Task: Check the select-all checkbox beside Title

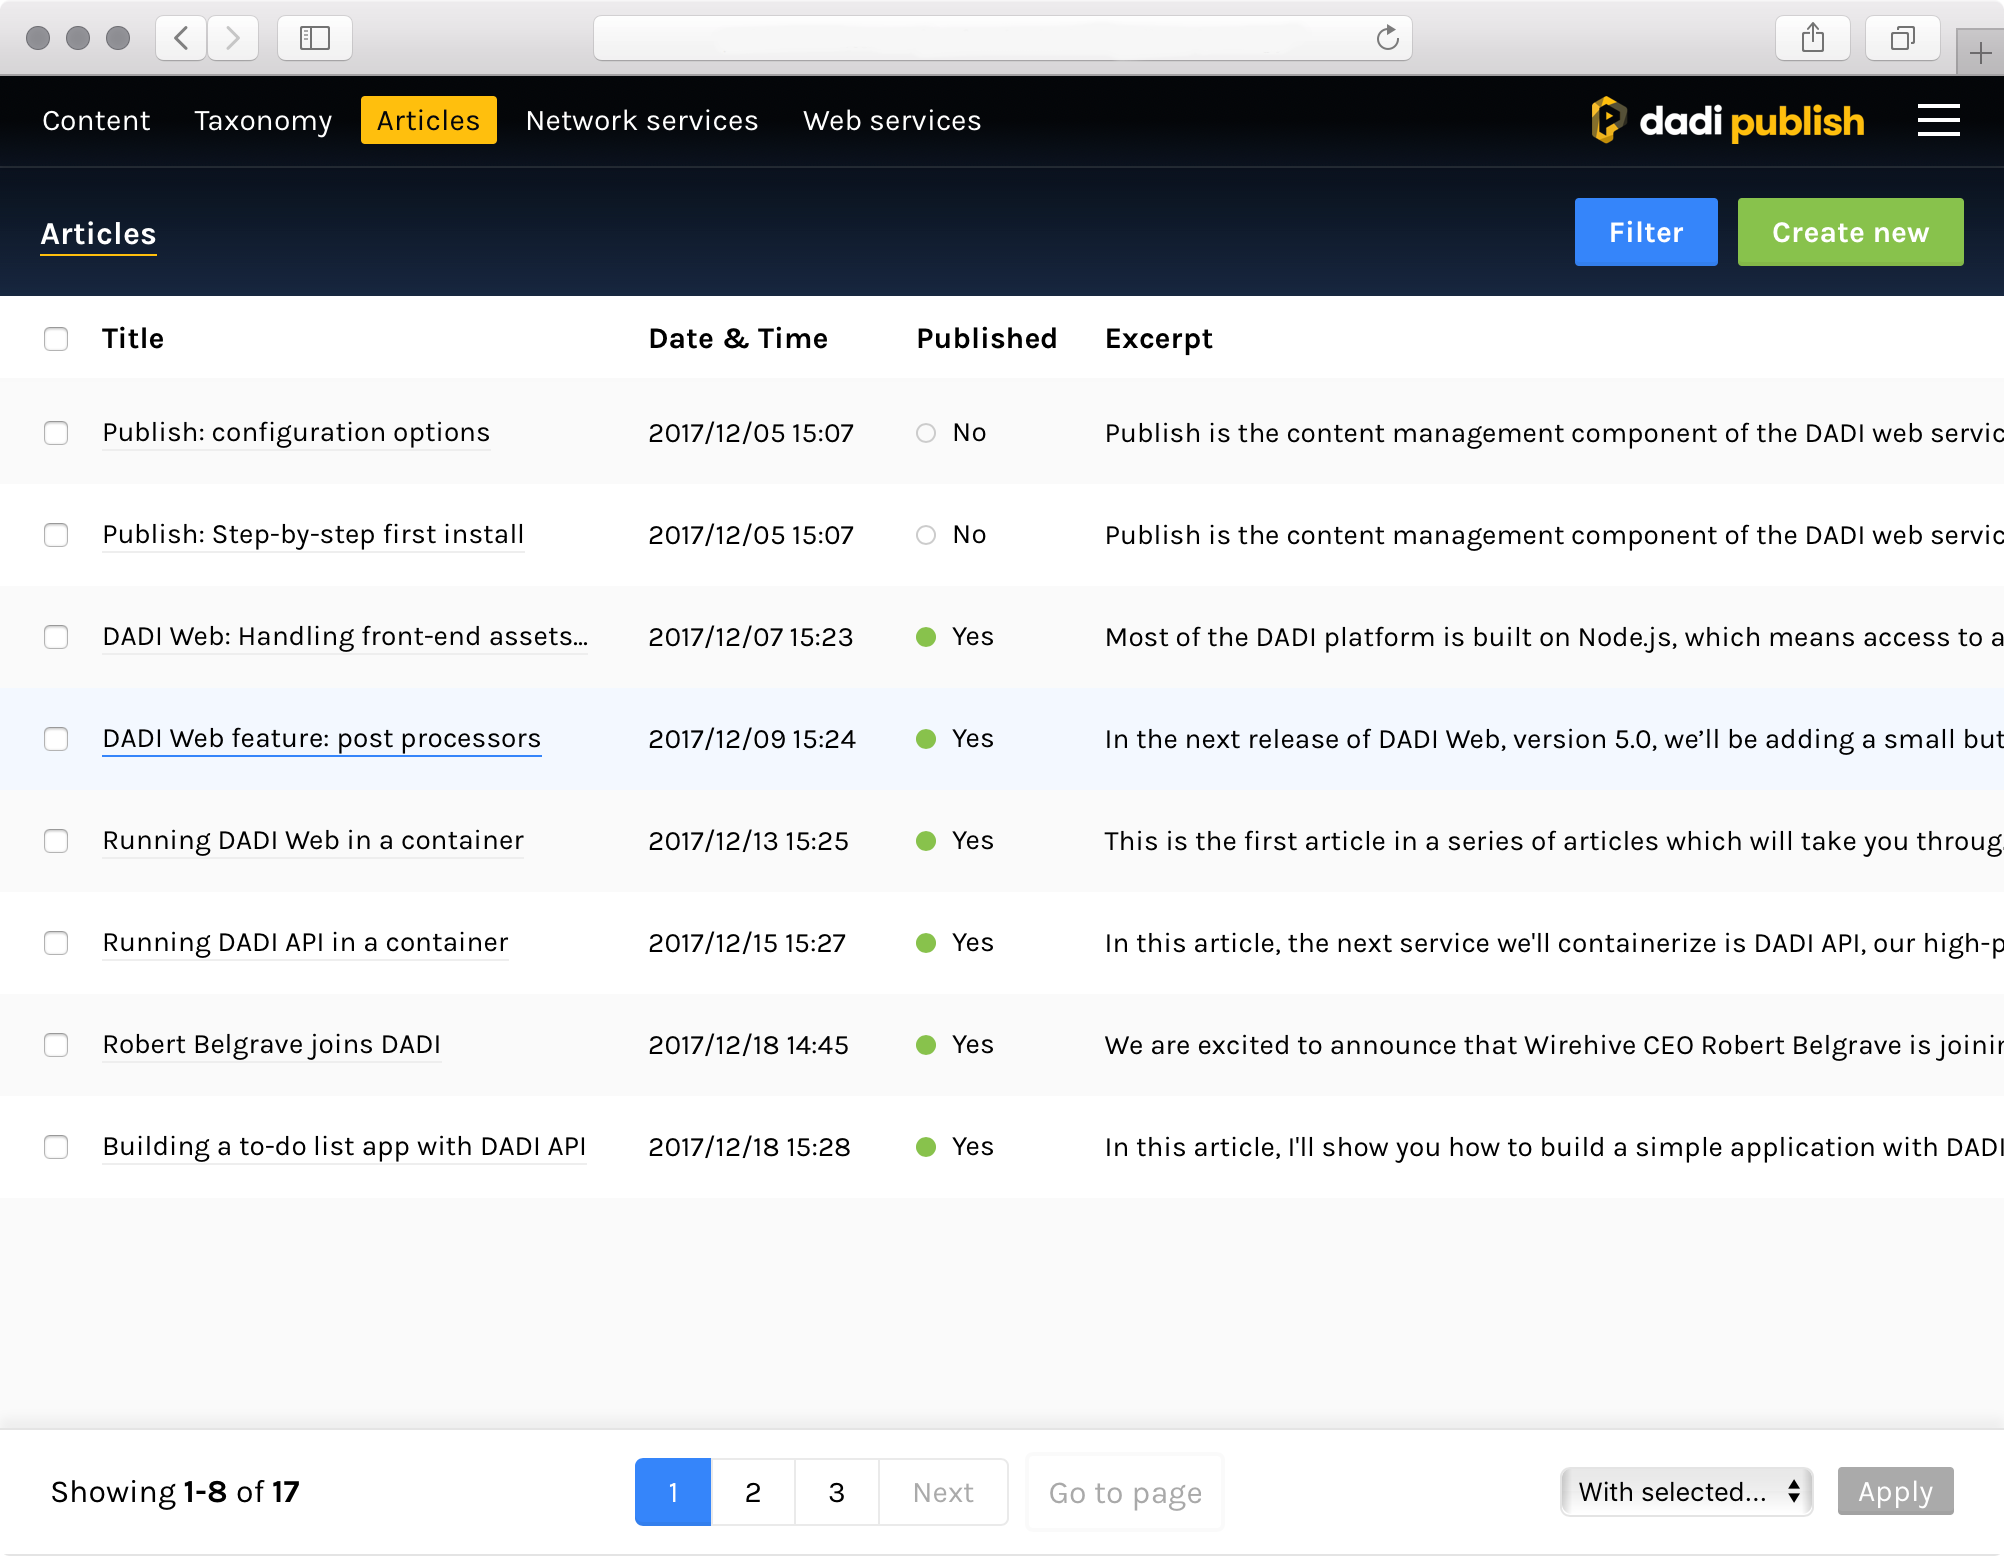Action: (56, 339)
